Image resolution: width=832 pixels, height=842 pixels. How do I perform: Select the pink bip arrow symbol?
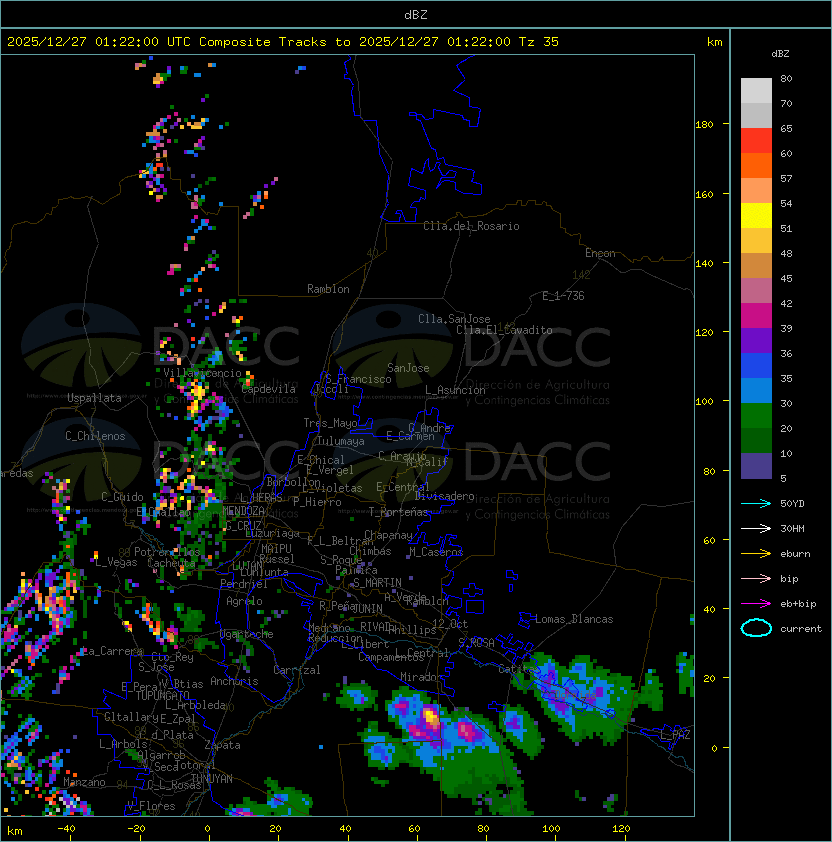tap(756, 578)
